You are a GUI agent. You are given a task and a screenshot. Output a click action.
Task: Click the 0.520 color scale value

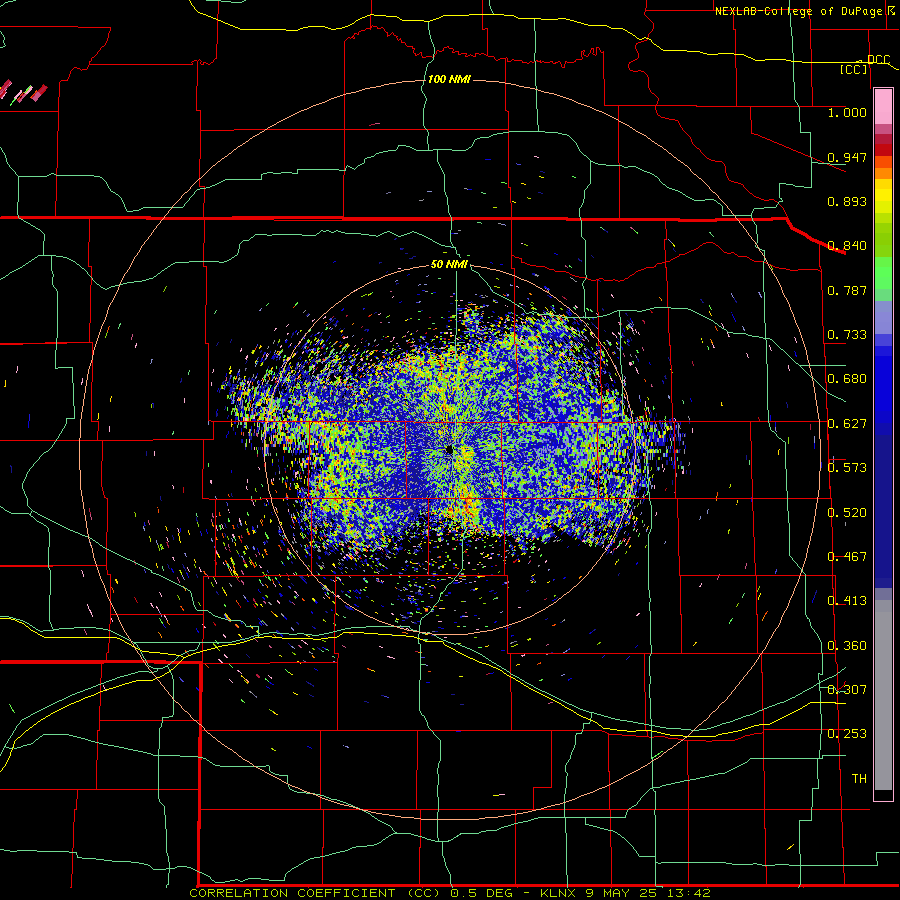[847, 513]
